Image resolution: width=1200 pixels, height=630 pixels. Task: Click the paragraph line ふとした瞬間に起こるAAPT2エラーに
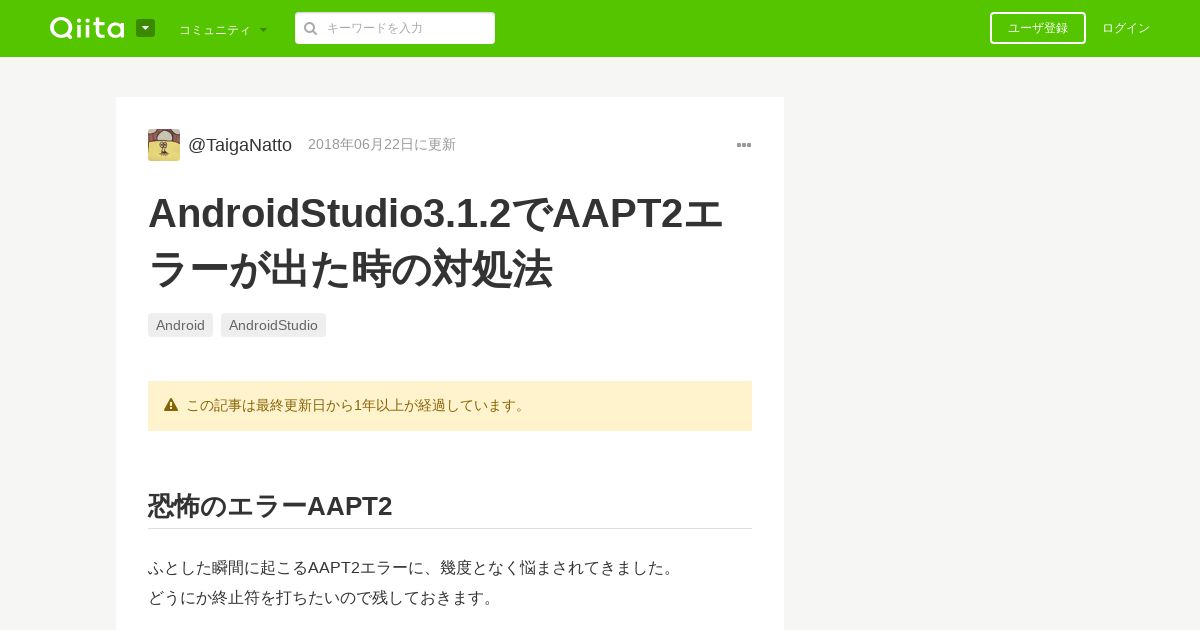[x=414, y=567]
